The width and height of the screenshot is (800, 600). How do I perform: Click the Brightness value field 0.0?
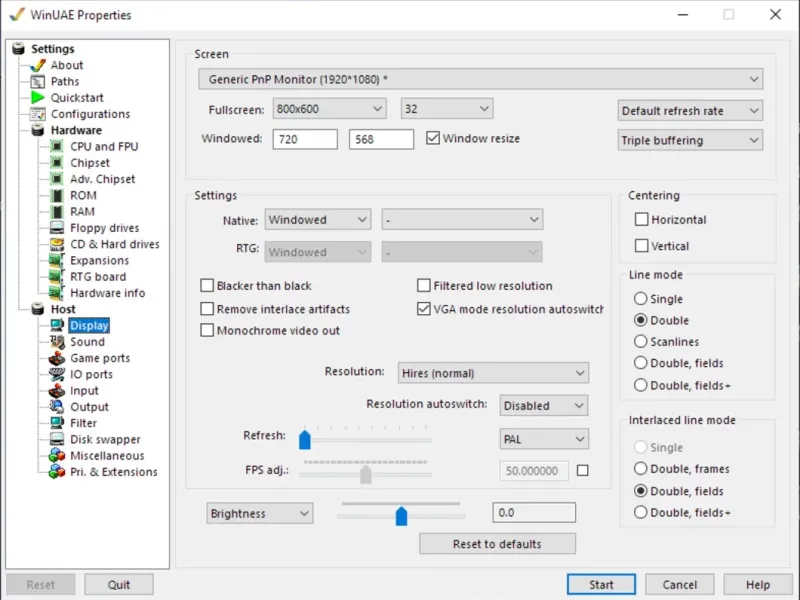534,513
